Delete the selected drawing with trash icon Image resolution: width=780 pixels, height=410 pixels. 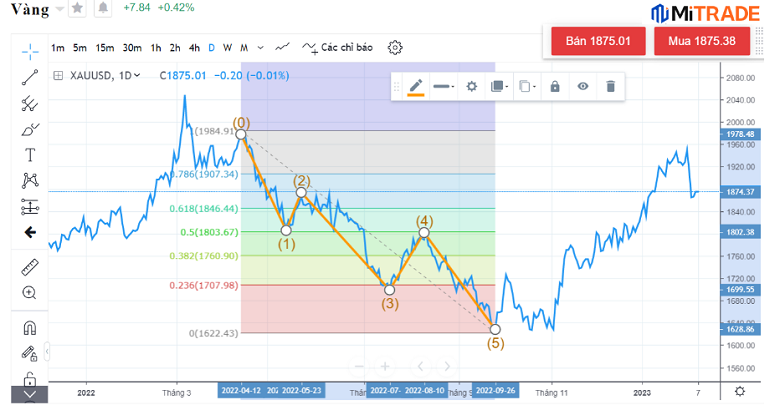tap(610, 87)
